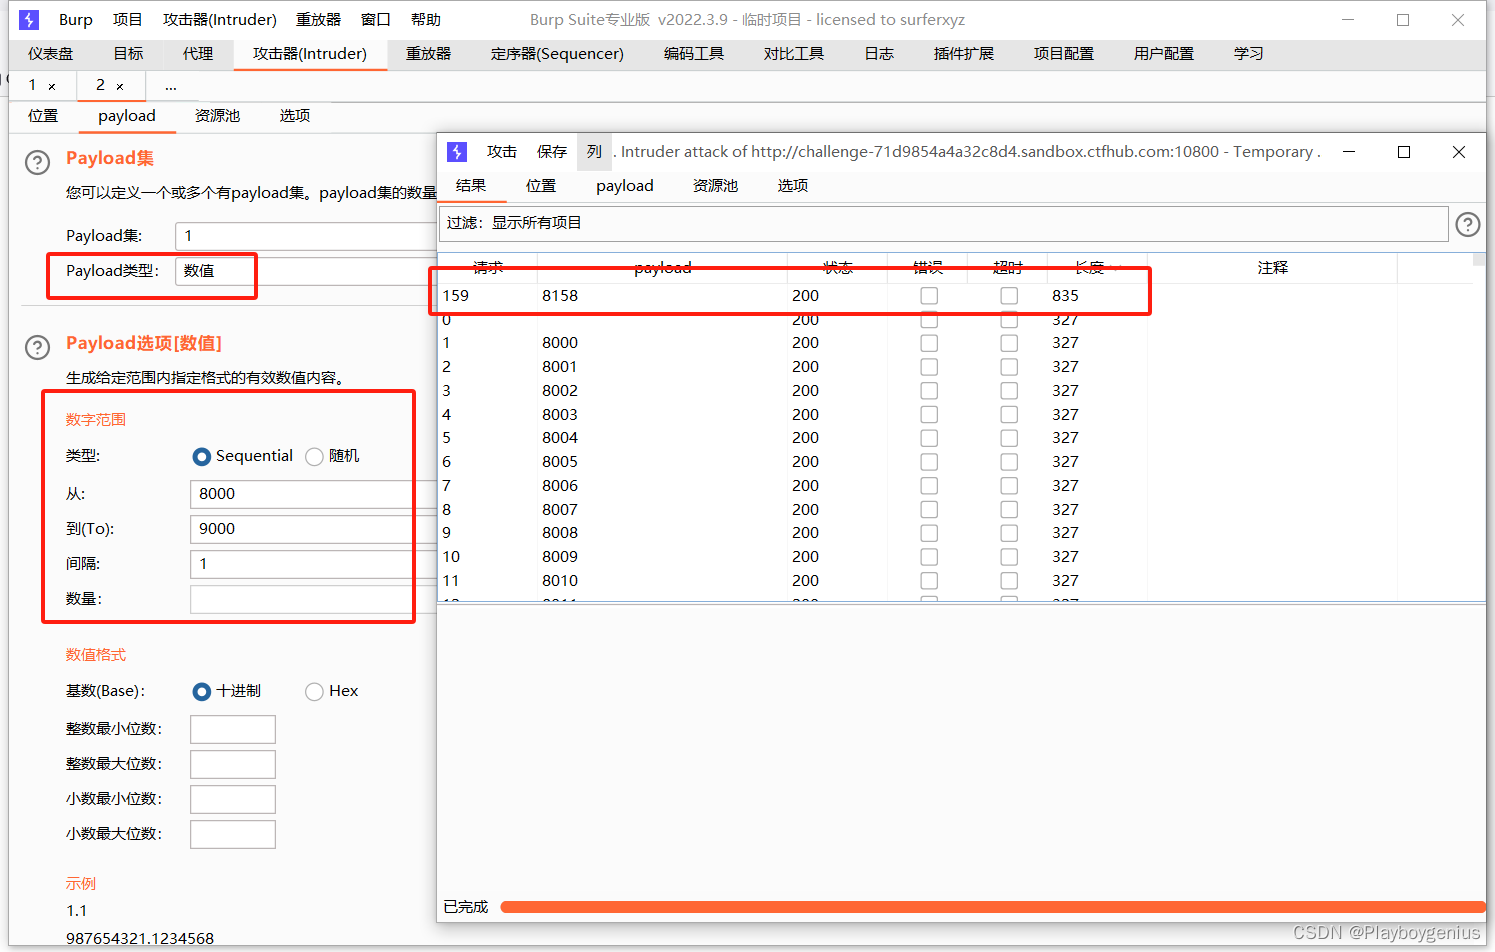The image size is (1495, 952).
Task: Toggle 错误 checkbox for payload 8010 row
Action: pos(929,581)
